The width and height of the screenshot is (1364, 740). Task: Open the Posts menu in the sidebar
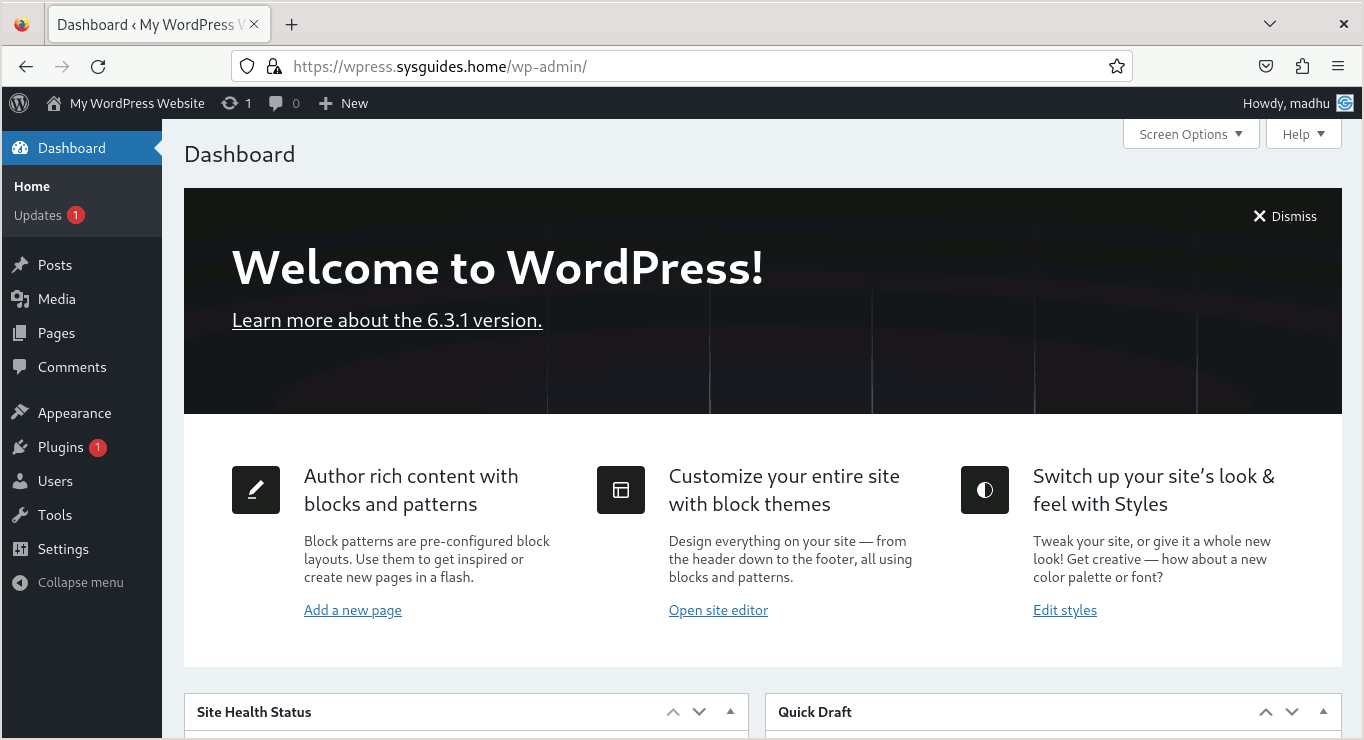click(53, 264)
